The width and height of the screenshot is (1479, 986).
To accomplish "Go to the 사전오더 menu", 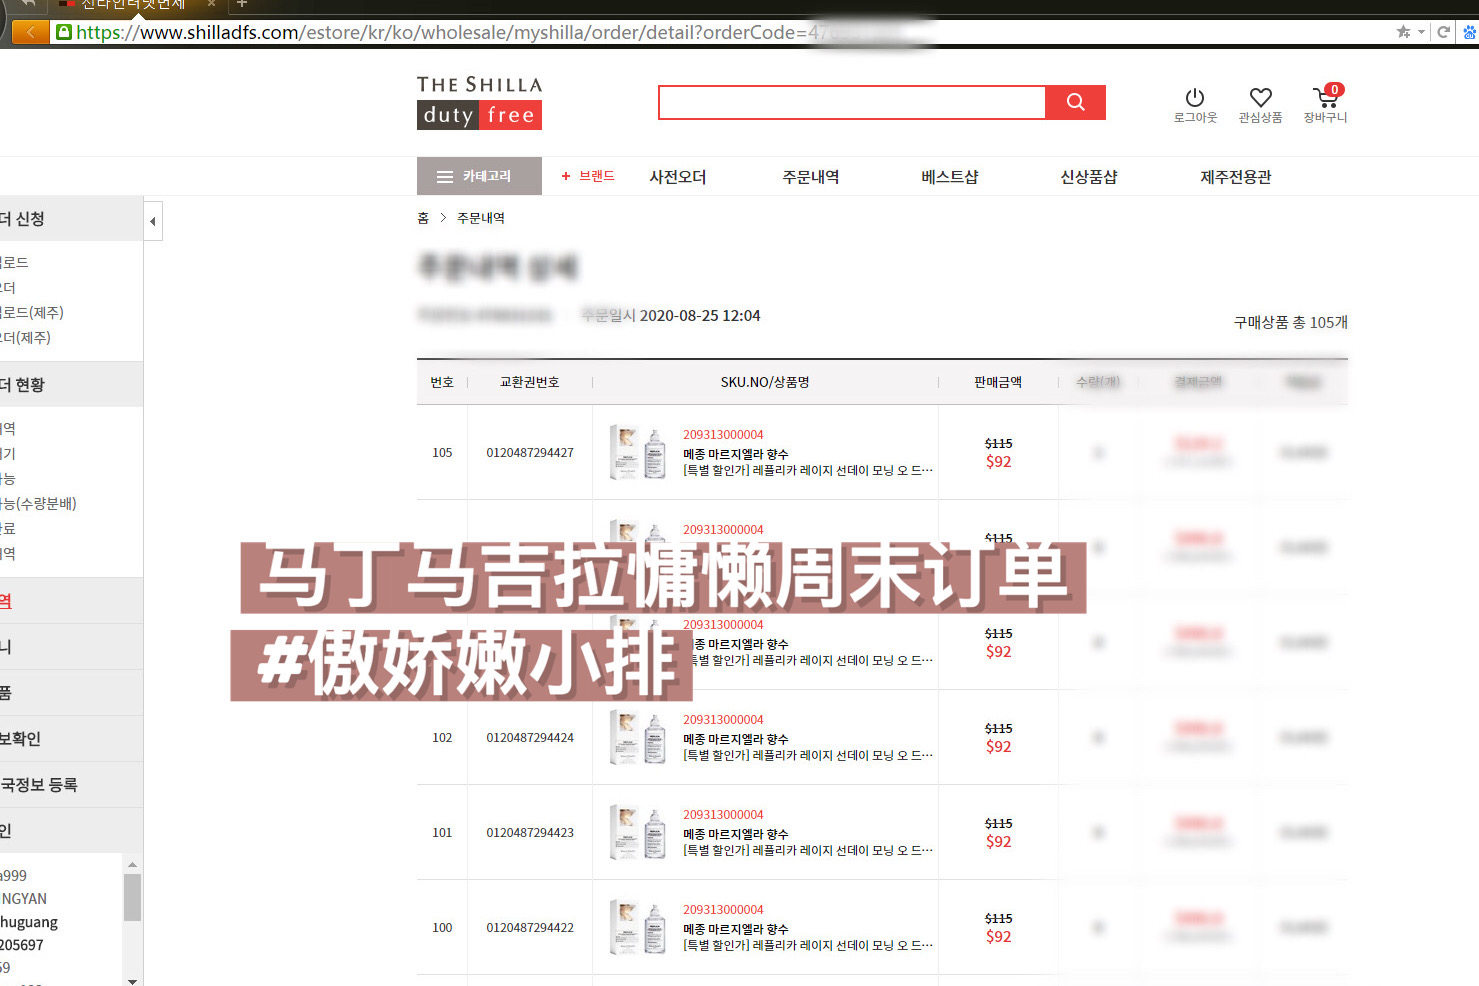I will [678, 177].
